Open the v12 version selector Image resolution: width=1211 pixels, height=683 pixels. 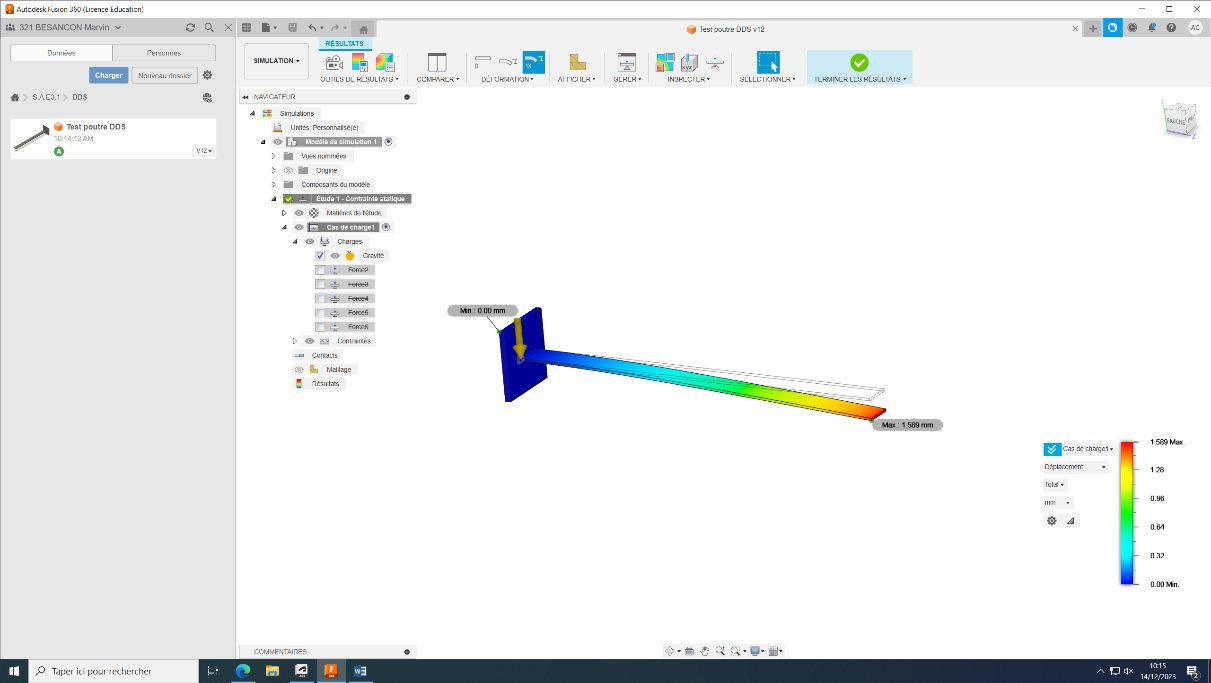(204, 151)
